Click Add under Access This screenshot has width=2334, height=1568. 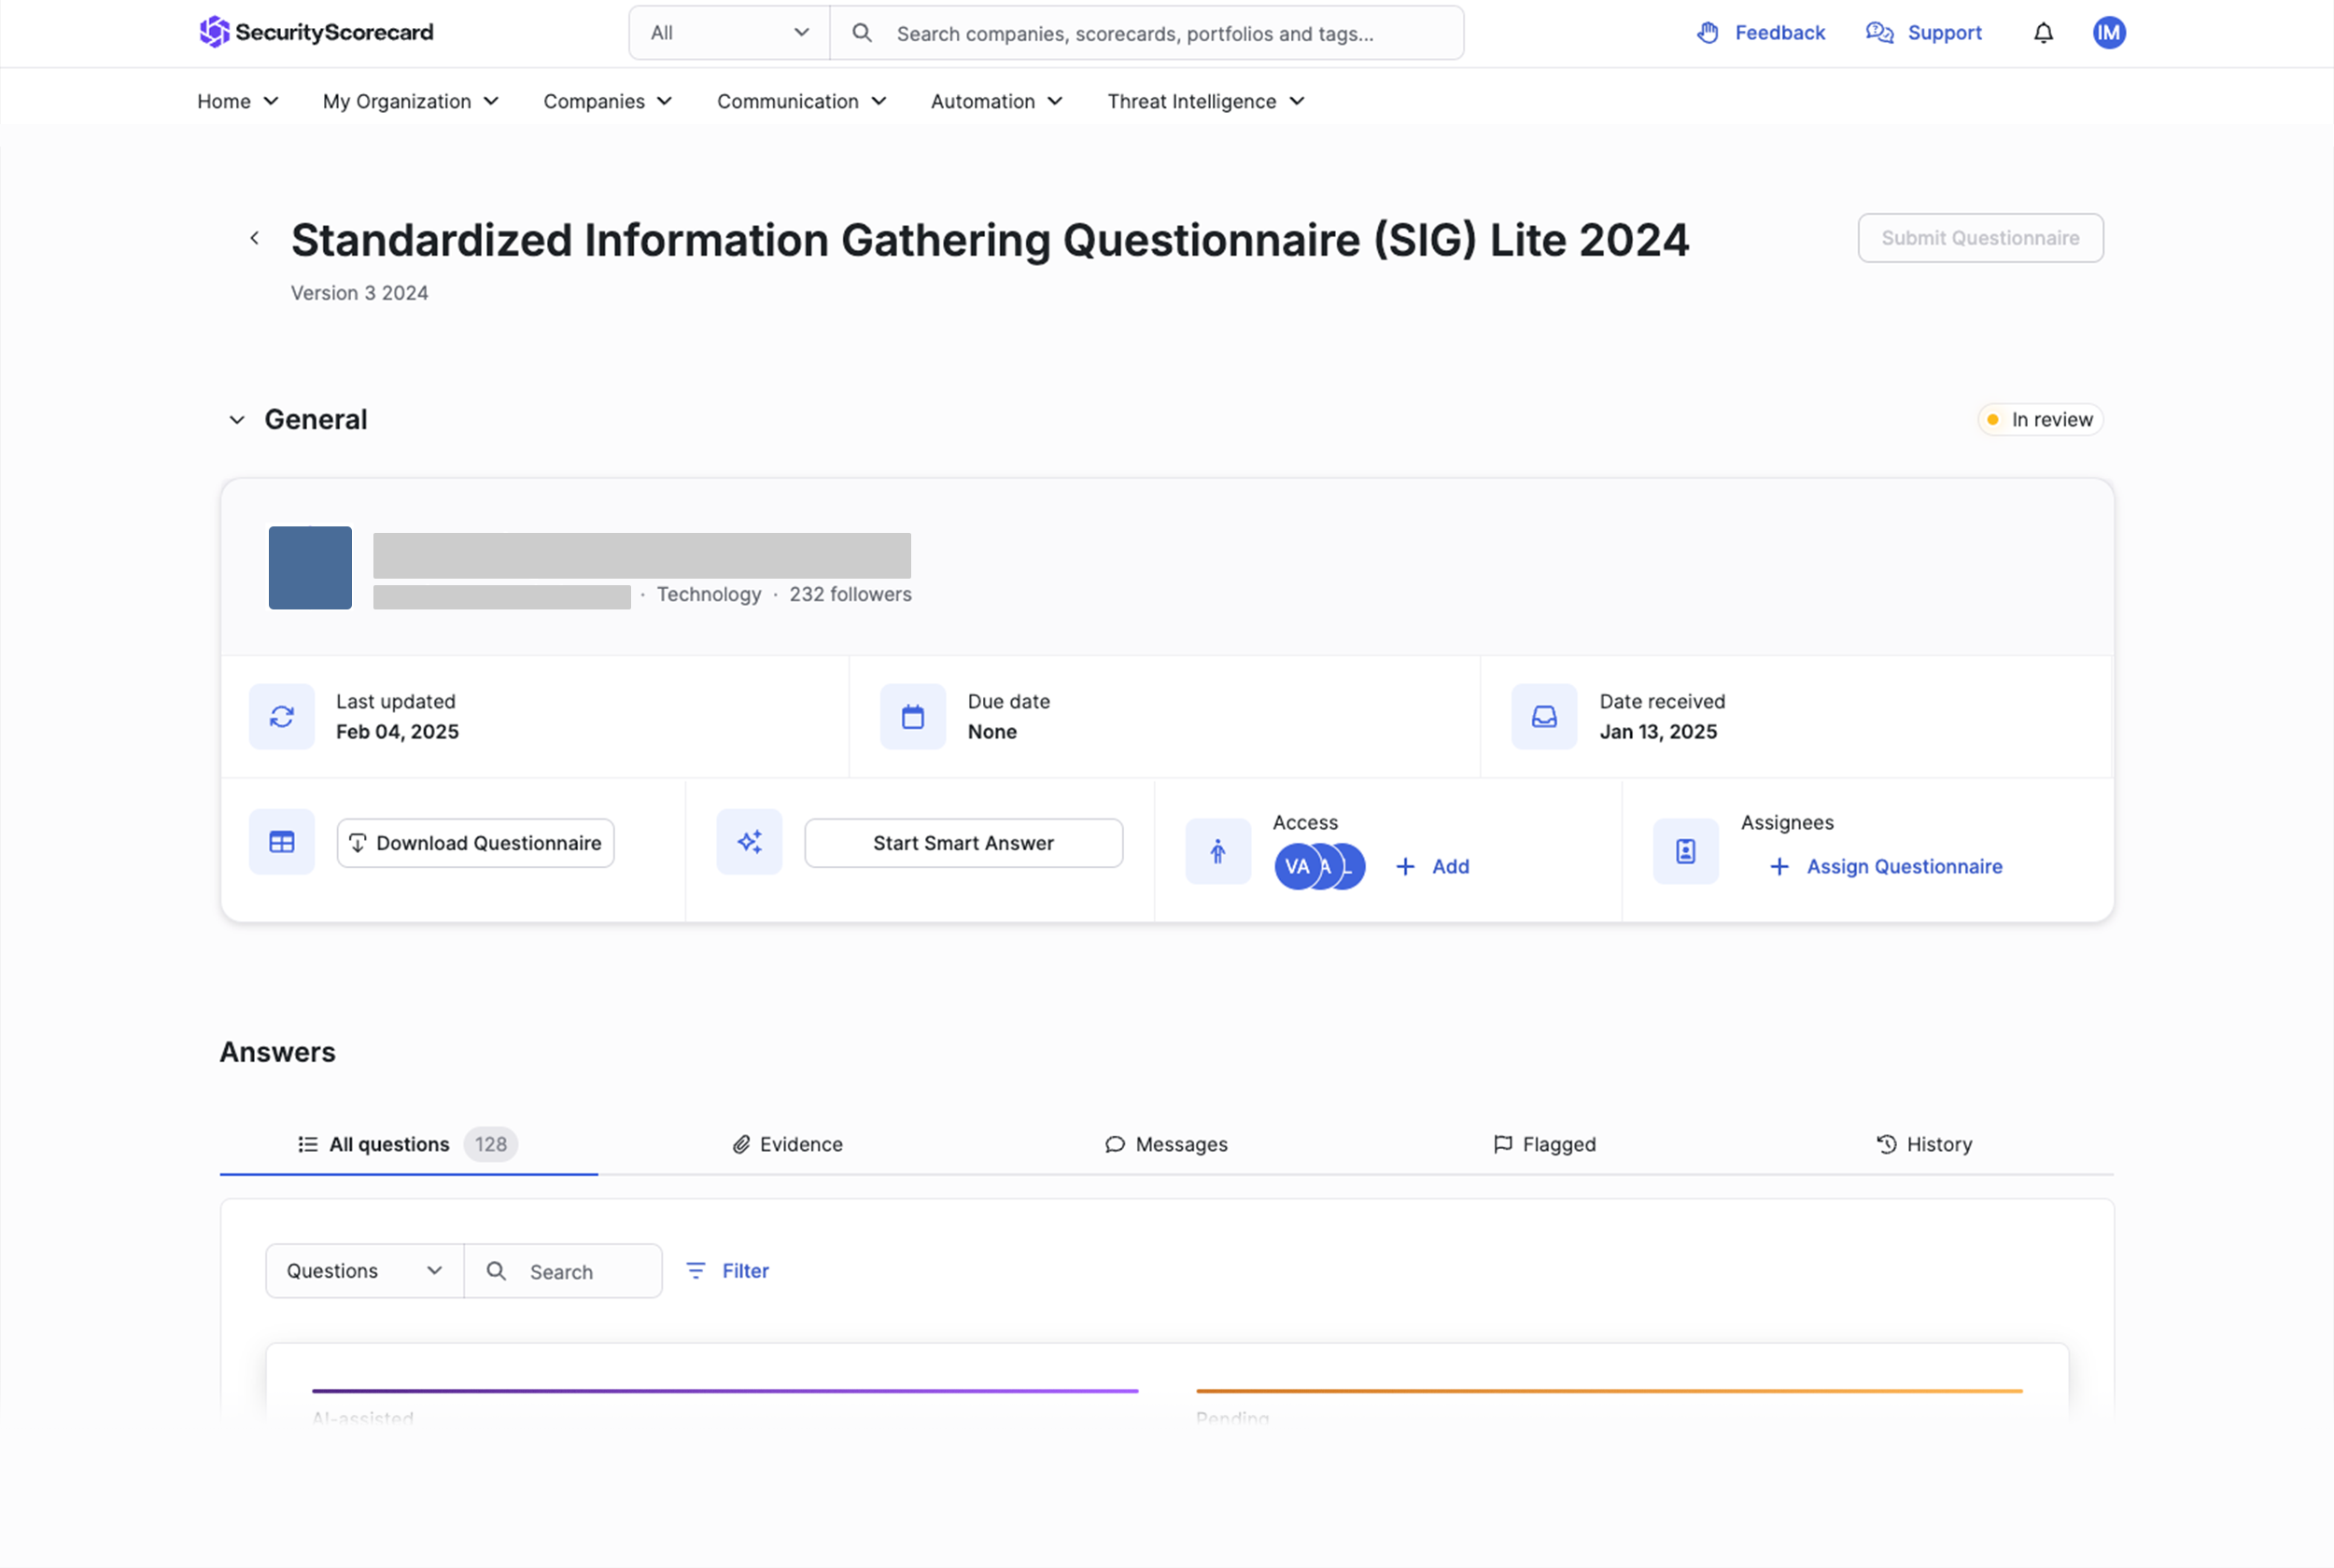1432,867
